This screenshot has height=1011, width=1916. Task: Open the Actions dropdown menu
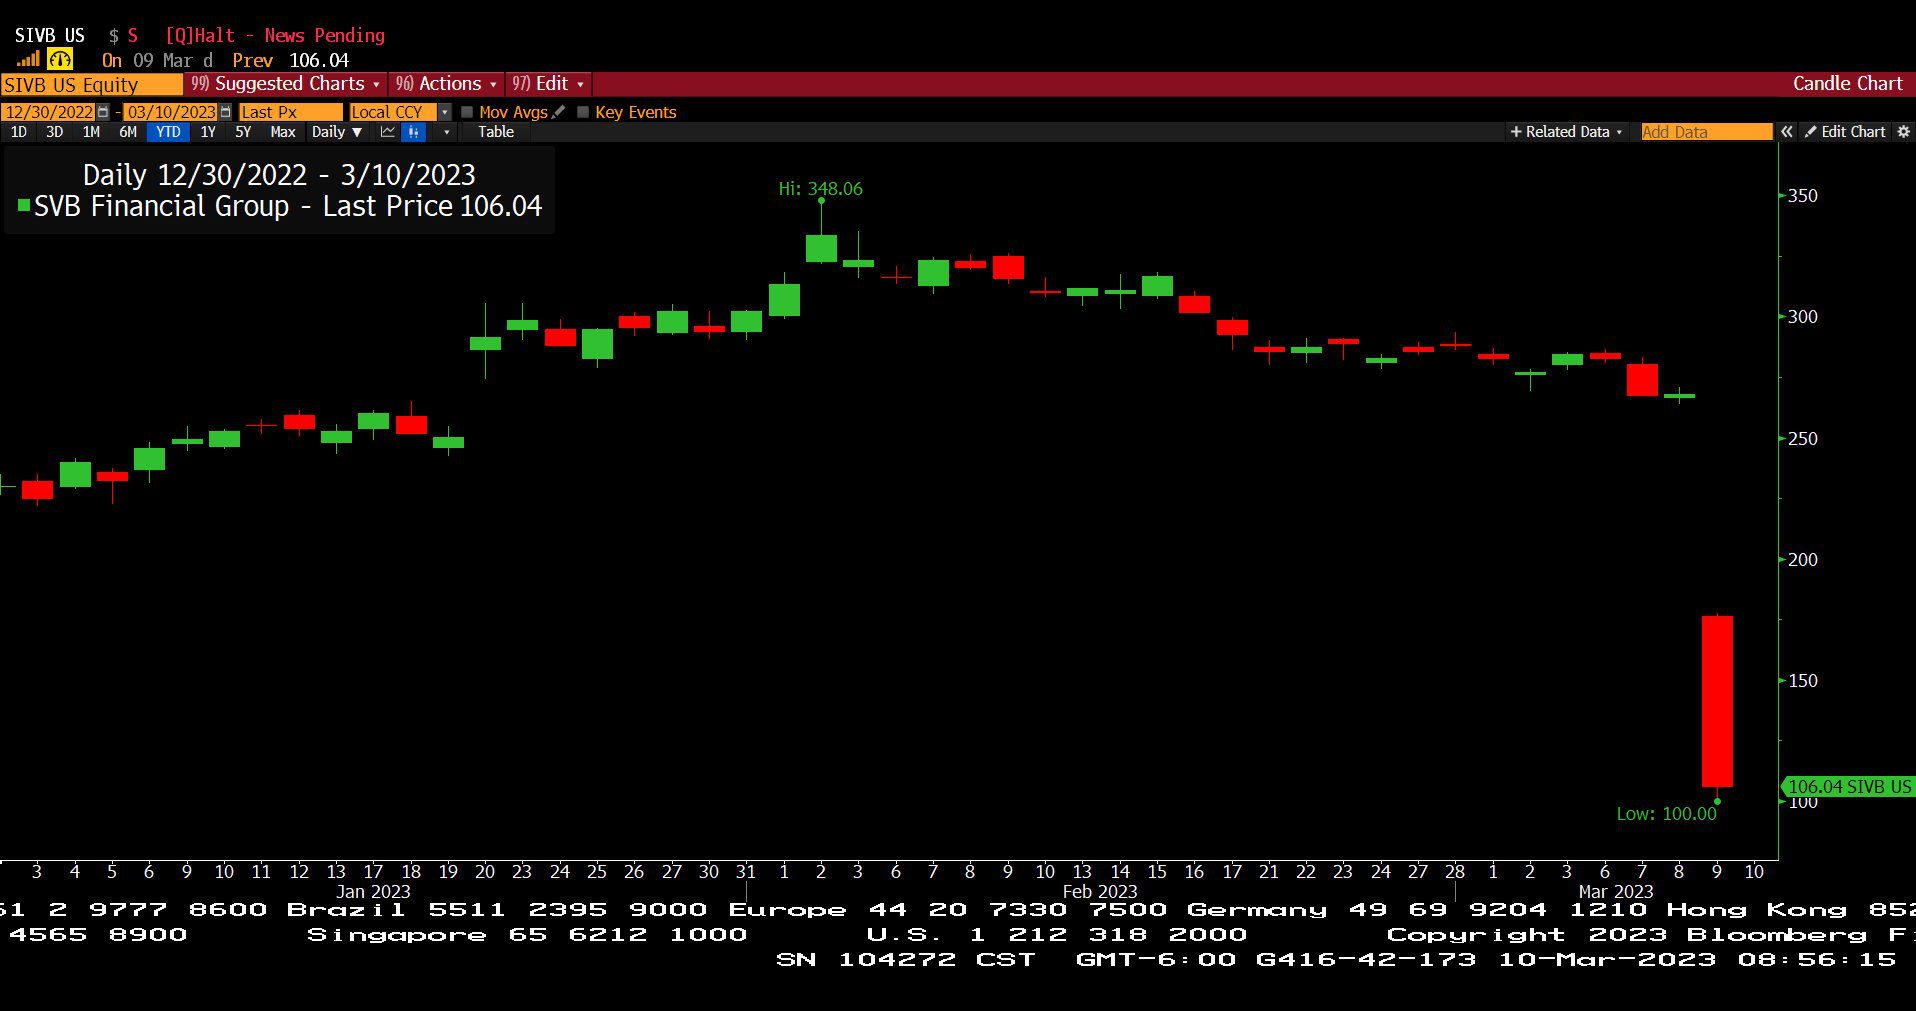coord(446,84)
